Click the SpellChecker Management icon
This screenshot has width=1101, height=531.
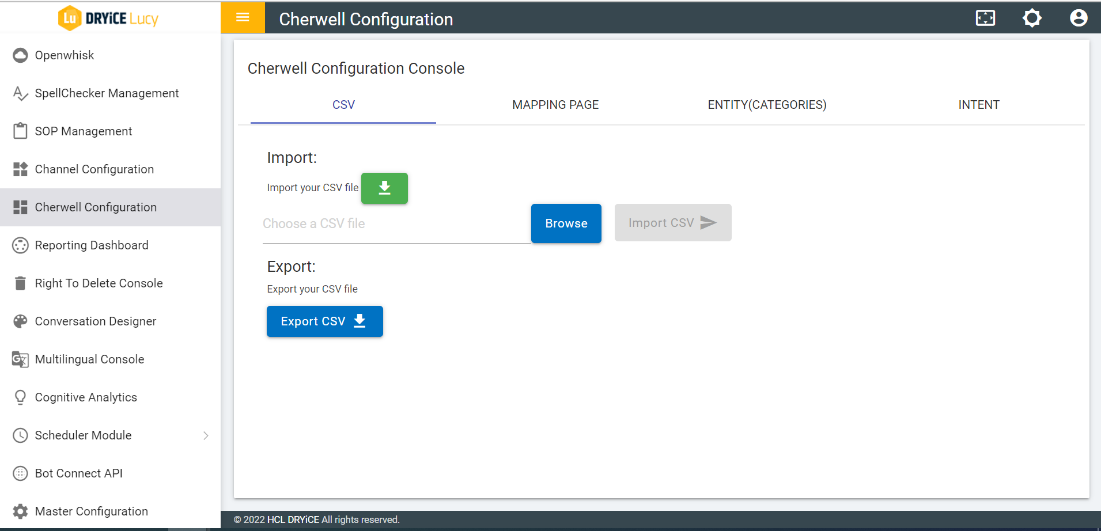(x=20, y=93)
